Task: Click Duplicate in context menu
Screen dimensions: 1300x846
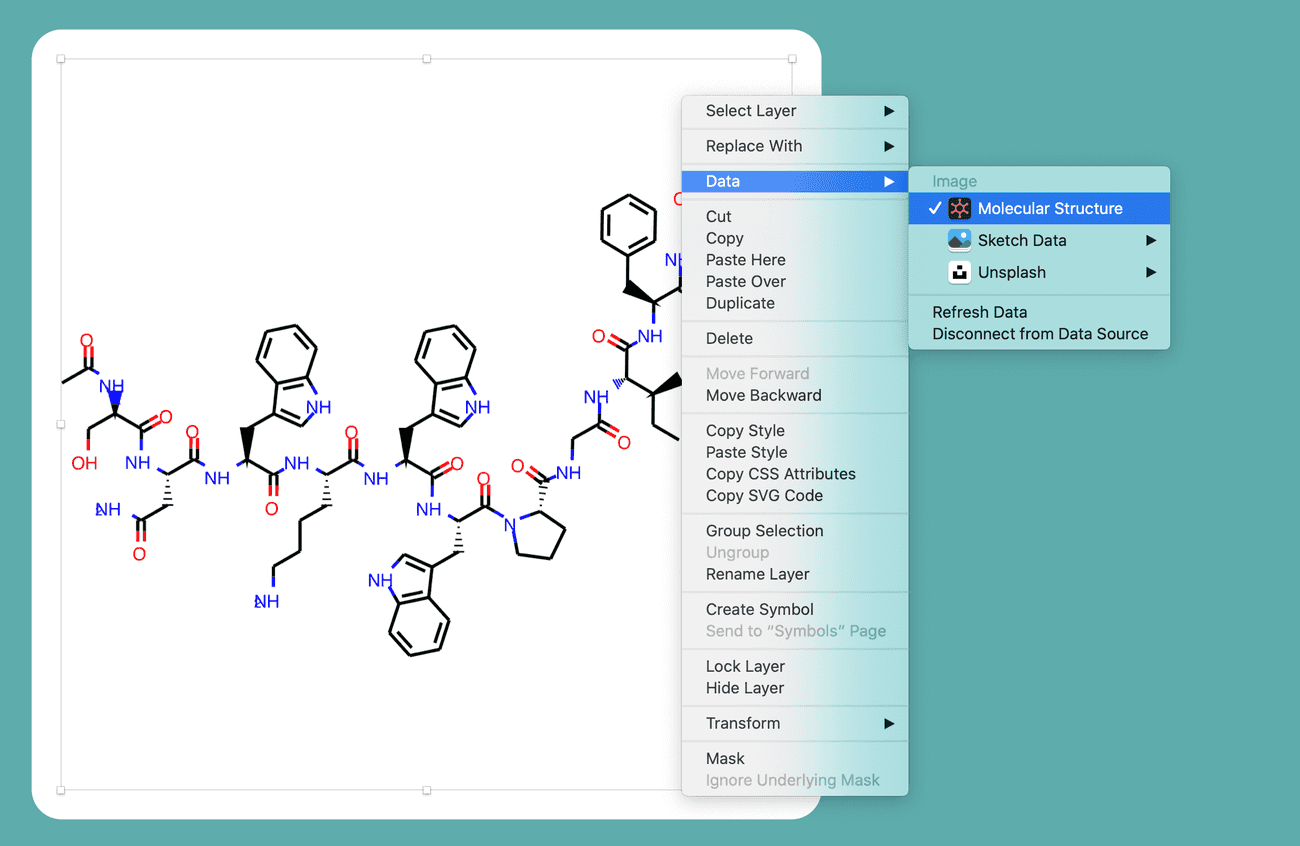Action: [740, 303]
